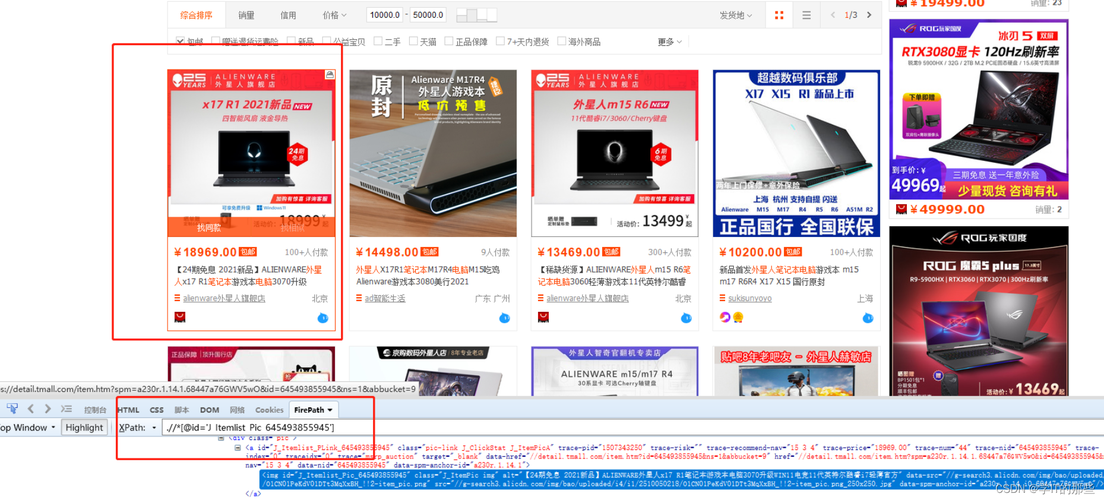The width and height of the screenshot is (1104, 500).
Task: Open Firebug 控制台 console tab
Action: tap(95, 409)
